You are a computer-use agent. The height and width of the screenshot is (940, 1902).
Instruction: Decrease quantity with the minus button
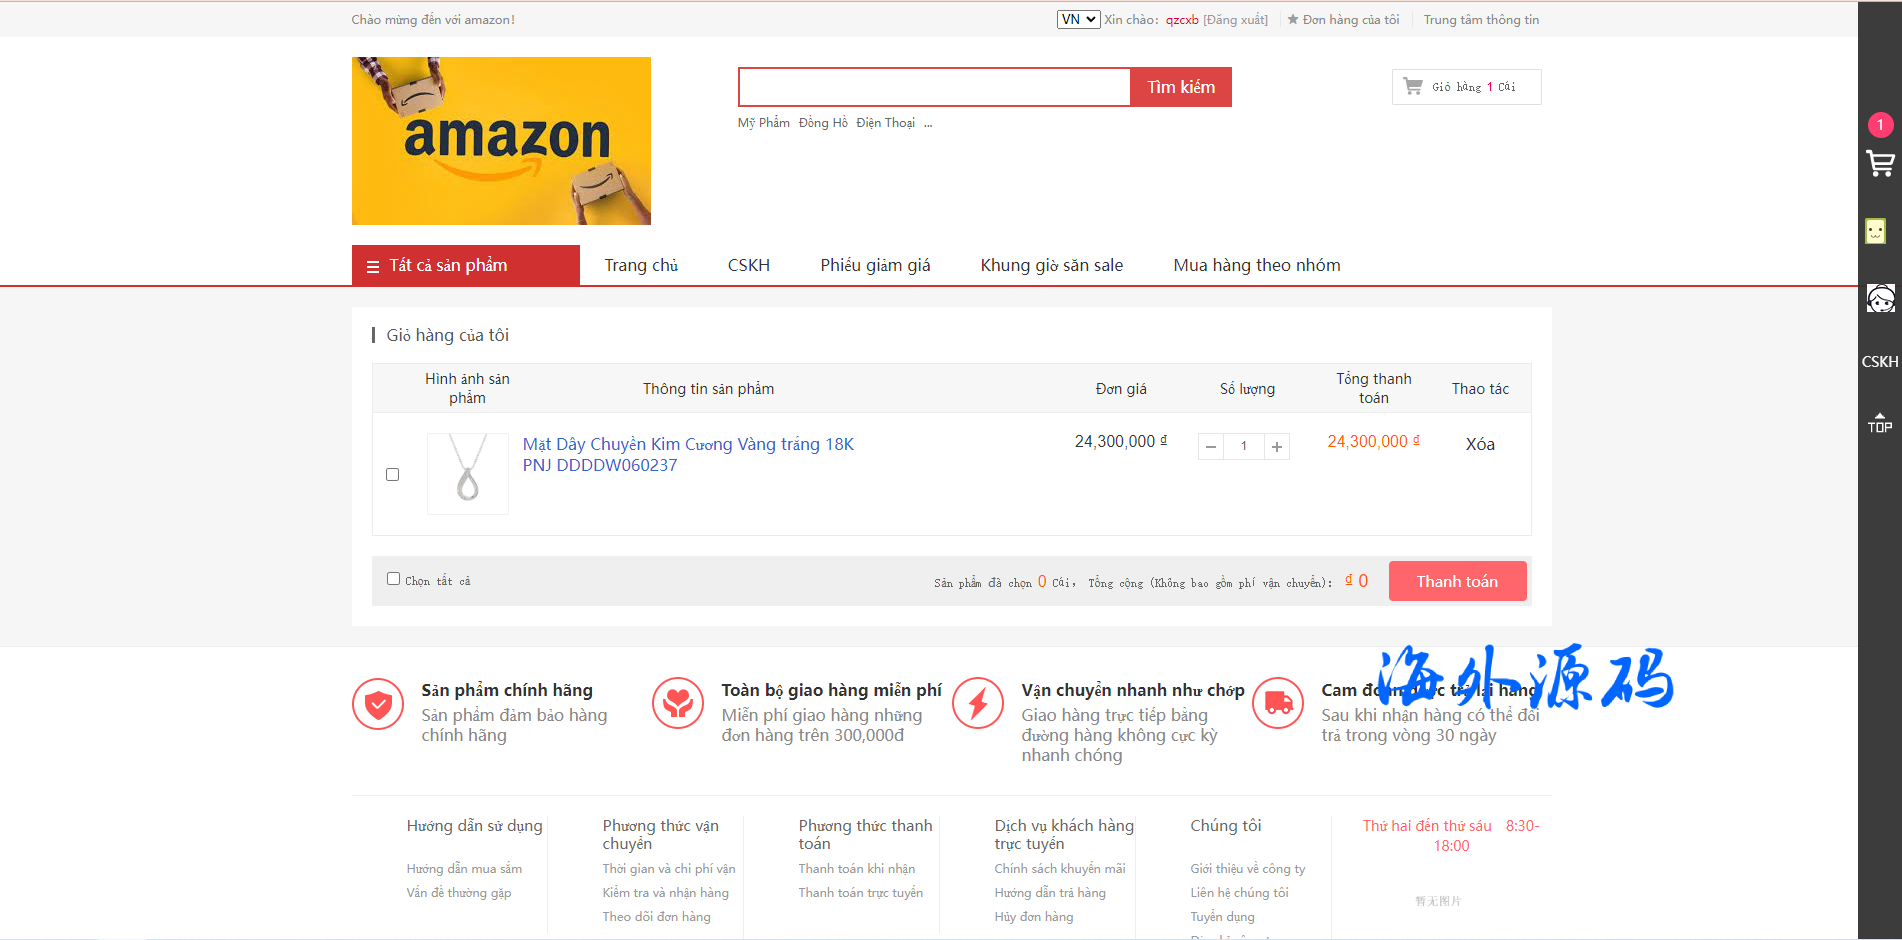[1211, 447]
